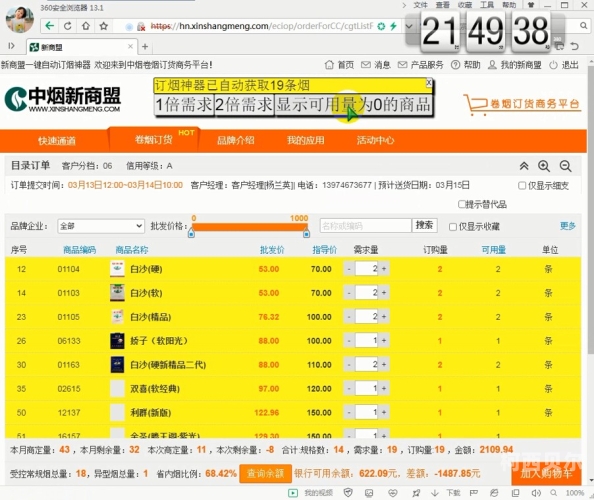Click the 查询余额 button
594x500 pixels.
click(x=266, y=473)
